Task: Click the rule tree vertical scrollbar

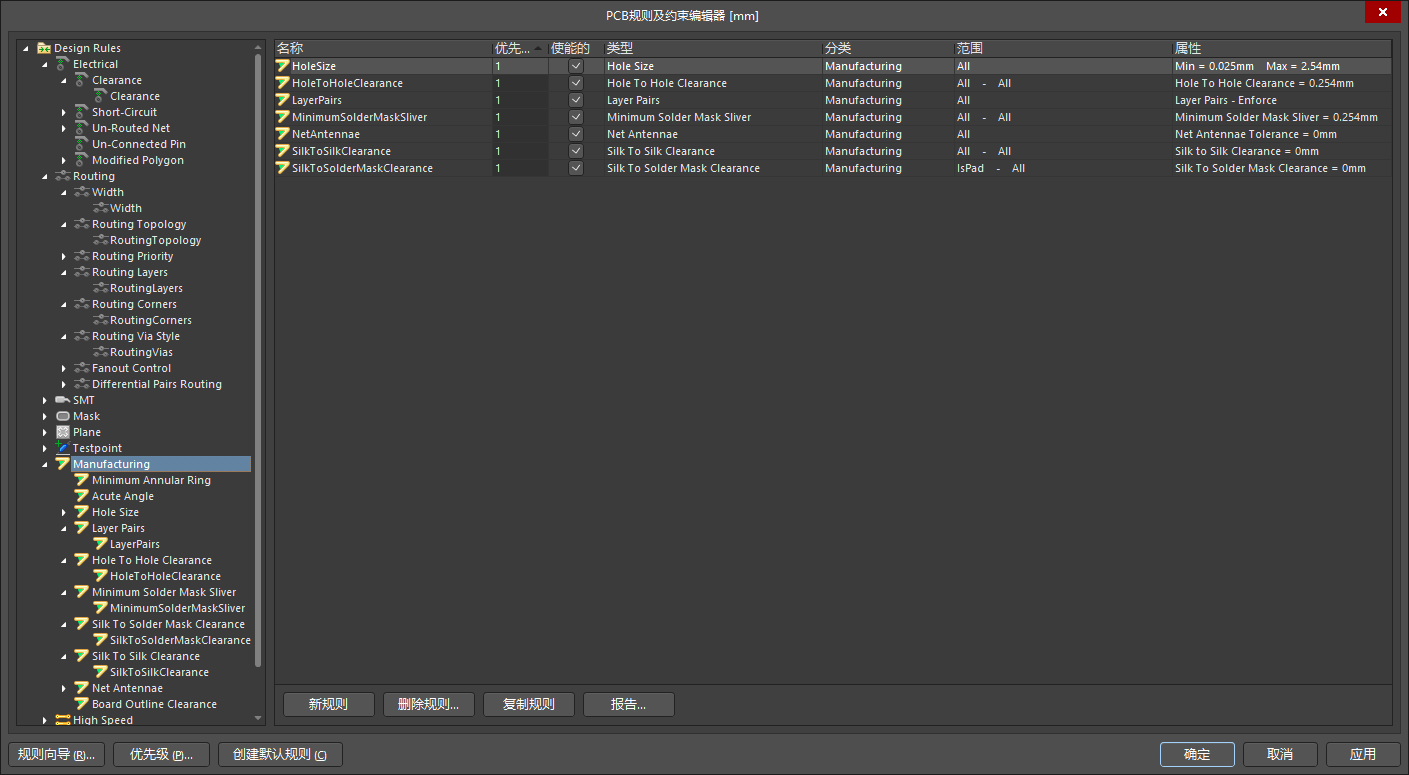Action: pyautogui.click(x=259, y=360)
